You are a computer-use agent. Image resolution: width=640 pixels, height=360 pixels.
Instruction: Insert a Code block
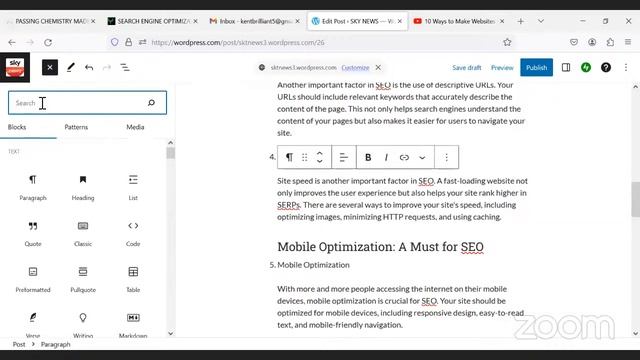tap(133, 233)
